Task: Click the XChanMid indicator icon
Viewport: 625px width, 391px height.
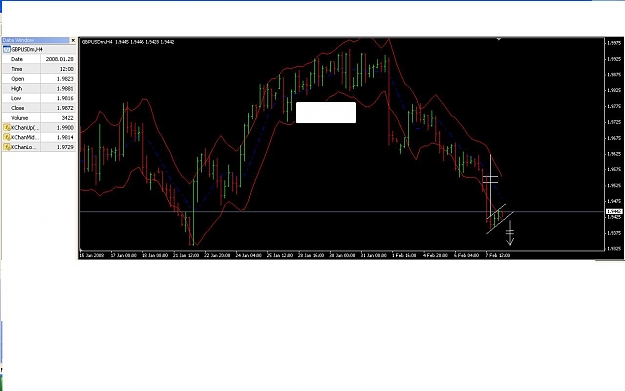Action: point(7,137)
